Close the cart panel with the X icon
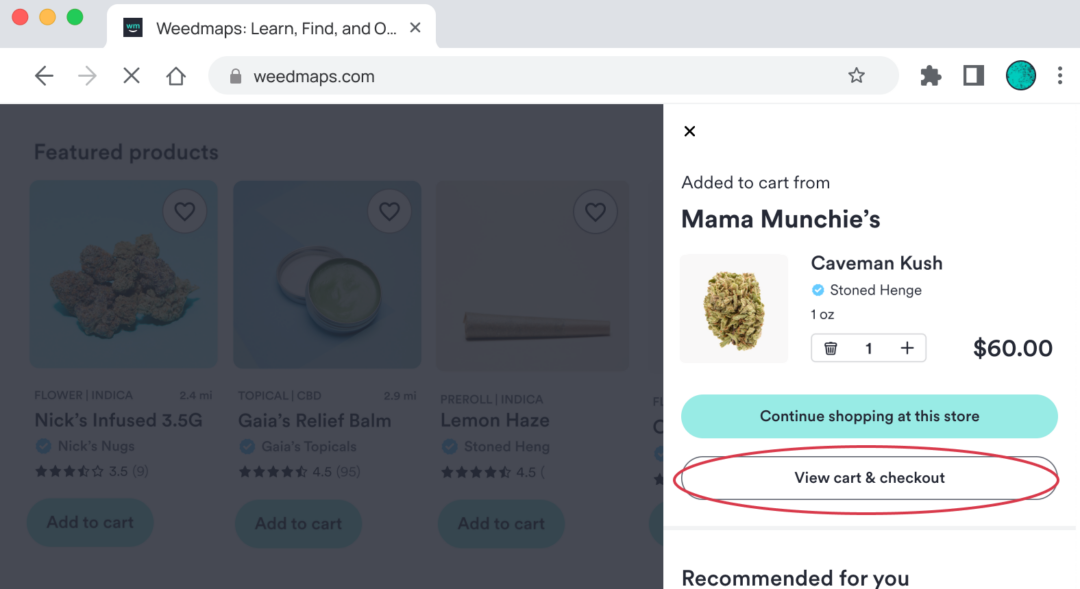 tap(689, 131)
